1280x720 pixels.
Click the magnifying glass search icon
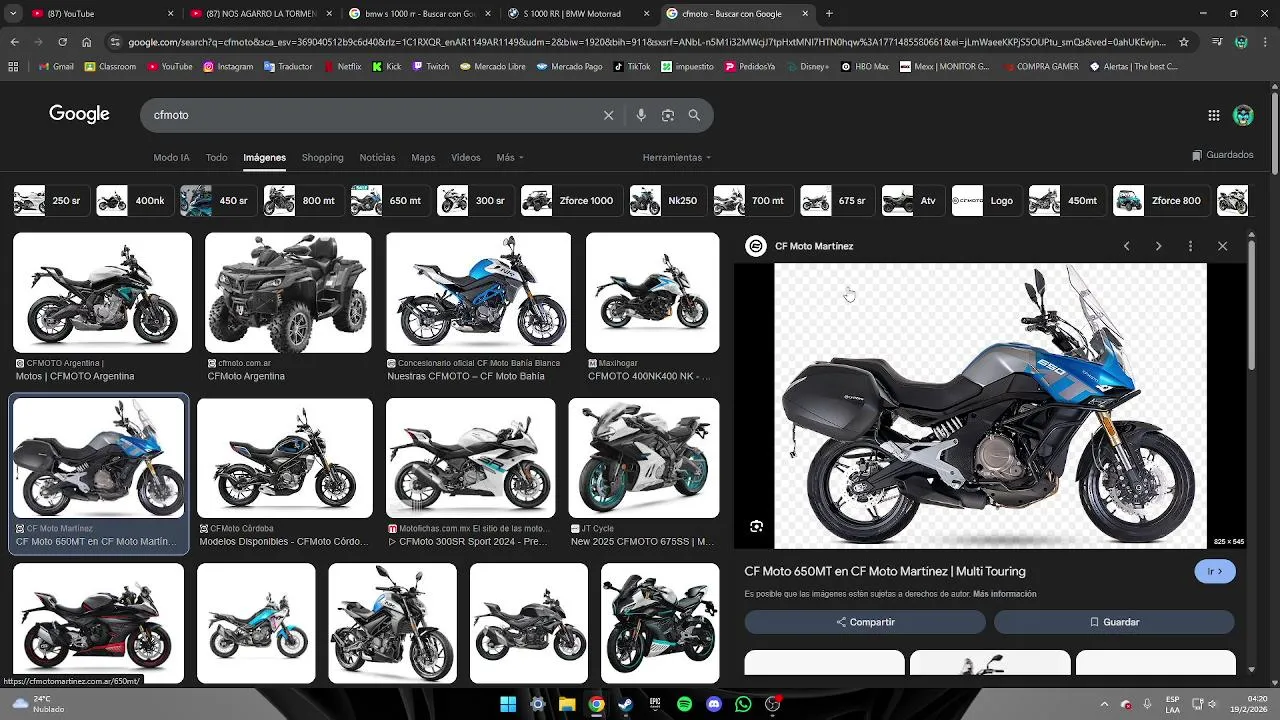[x=694, y=115]
